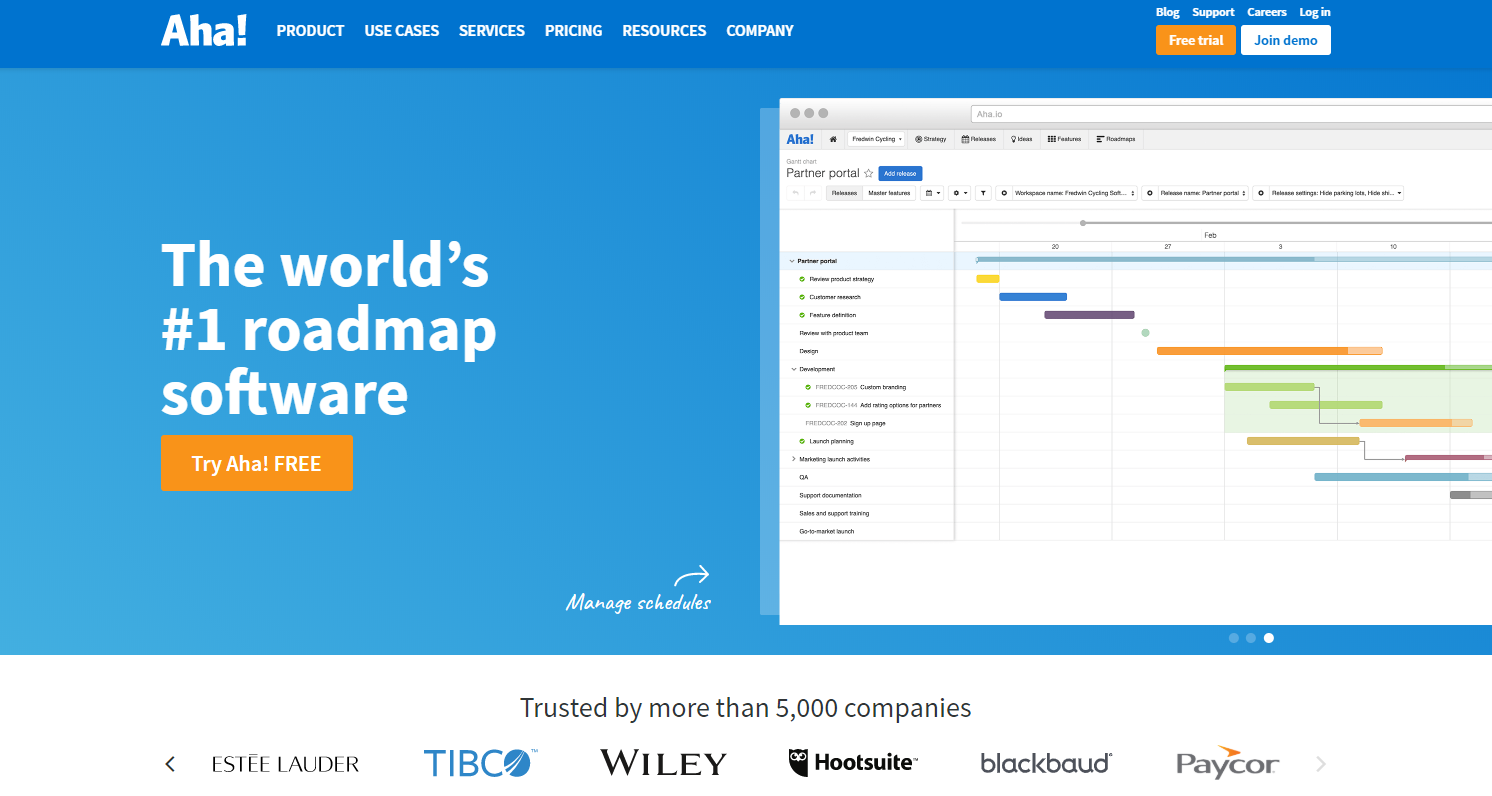
Task: Click the green check beside Review product strategy
Action: pos(802,279)
